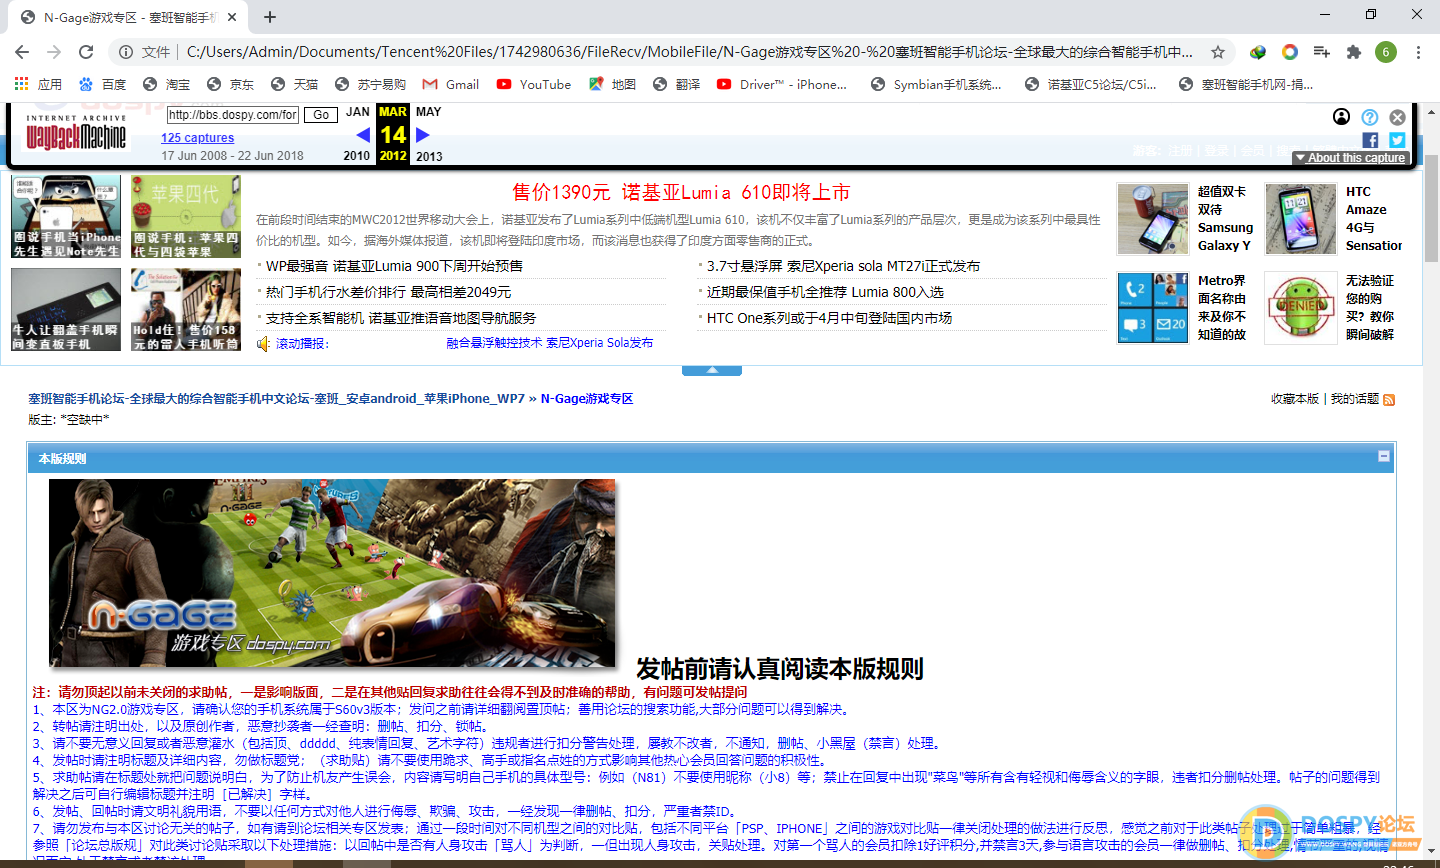
Task: Open 支持全系智能机 诺基亚推语音地图 article
Action: pyautogui.click(x=401, y=318)
